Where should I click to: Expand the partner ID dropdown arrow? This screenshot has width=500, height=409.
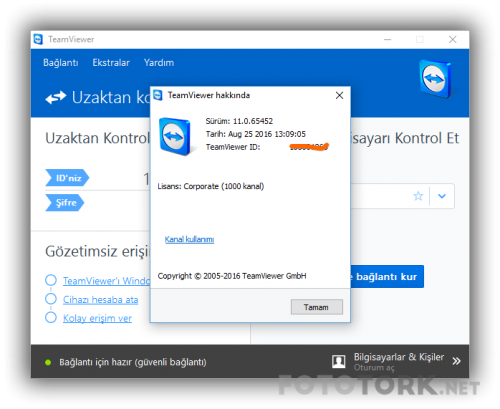tap(442, 196)
